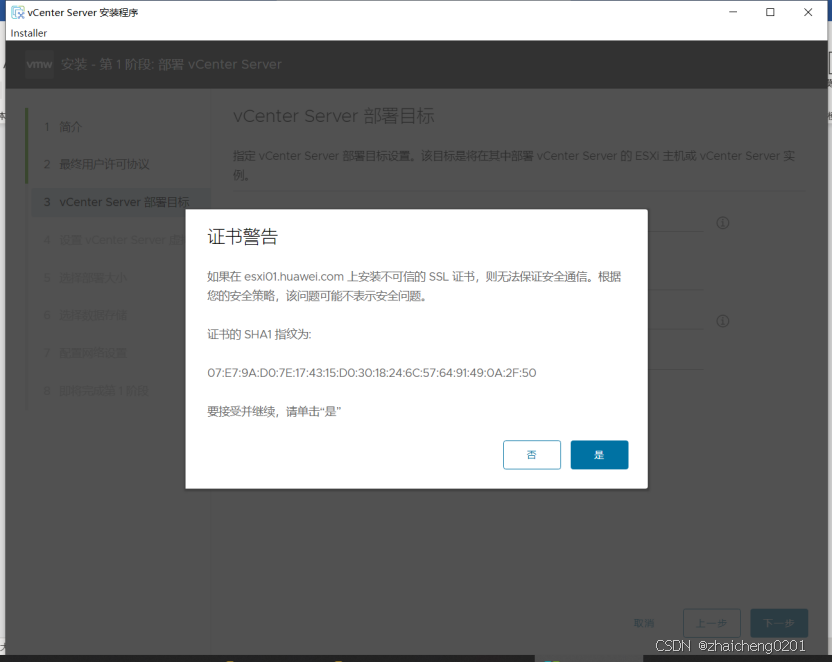832x662 pixels.
Task: Click the SHA1 fingerprint value 07:E7:9A:D0...
Action: pyautogui.click(x=371, y=373)
